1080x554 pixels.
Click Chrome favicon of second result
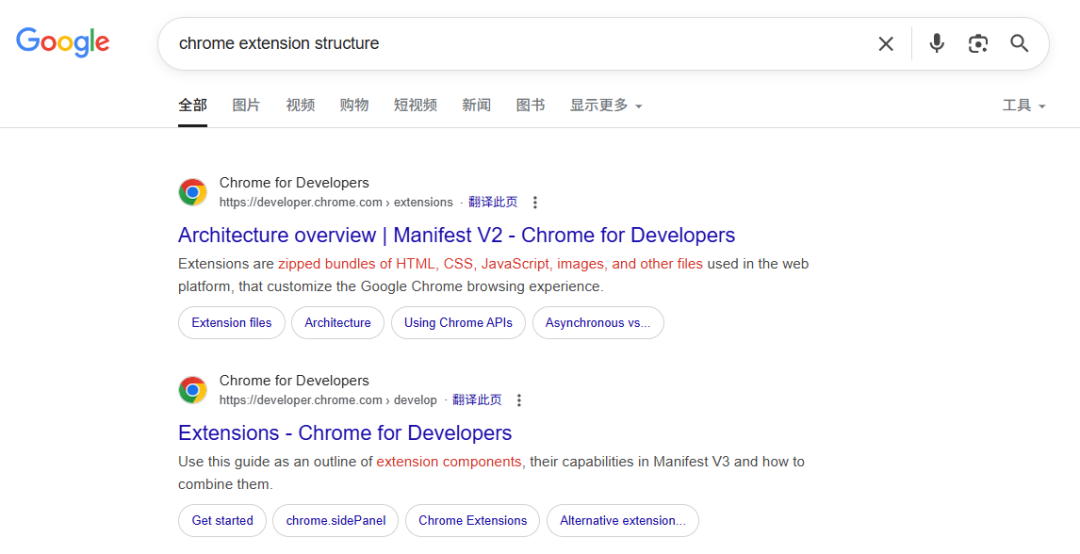coord(193,390)
